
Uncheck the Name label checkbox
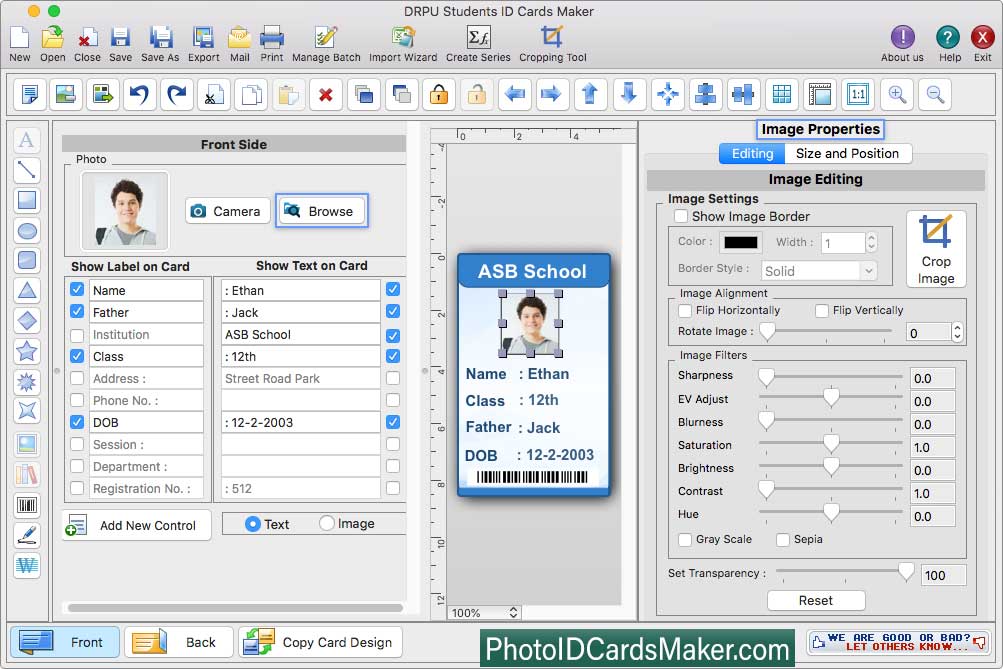(x=77, y=289)
